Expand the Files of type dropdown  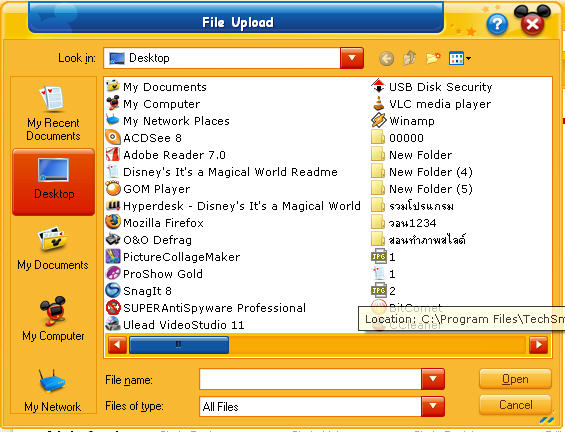coord(433,406)
